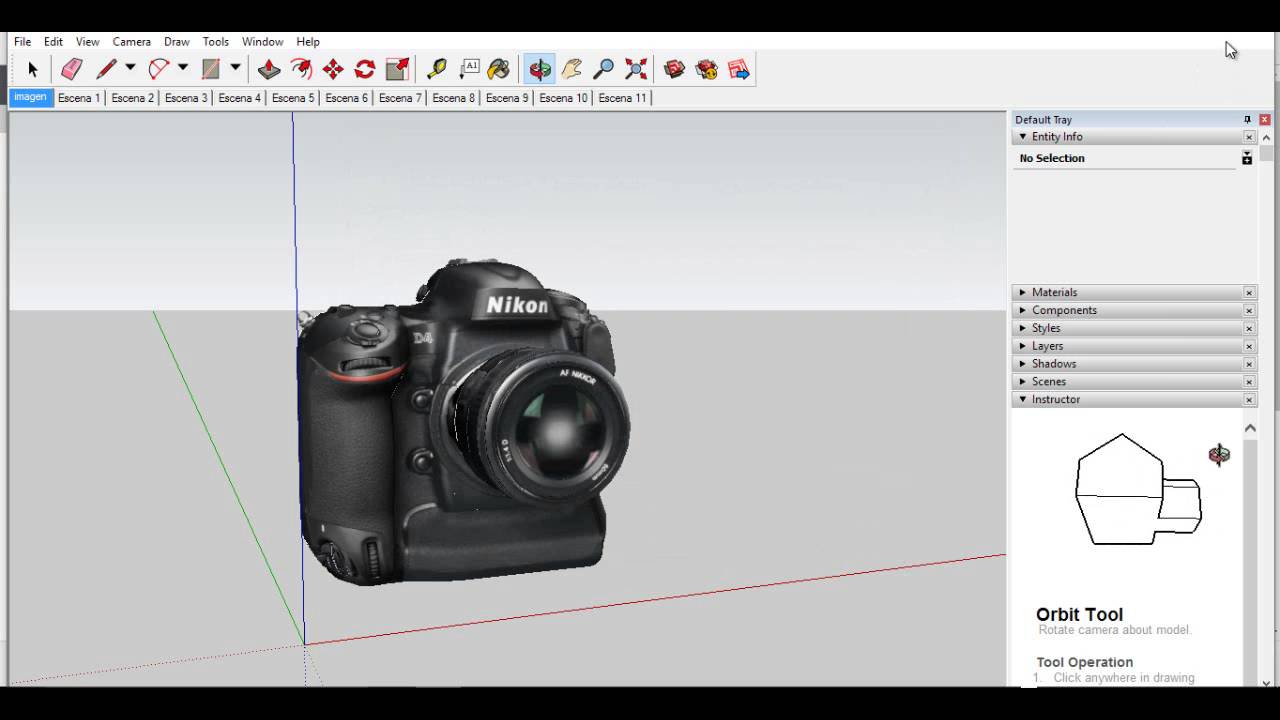
Task: Toggle Entity Info details button
Action: coord(1247,158)
